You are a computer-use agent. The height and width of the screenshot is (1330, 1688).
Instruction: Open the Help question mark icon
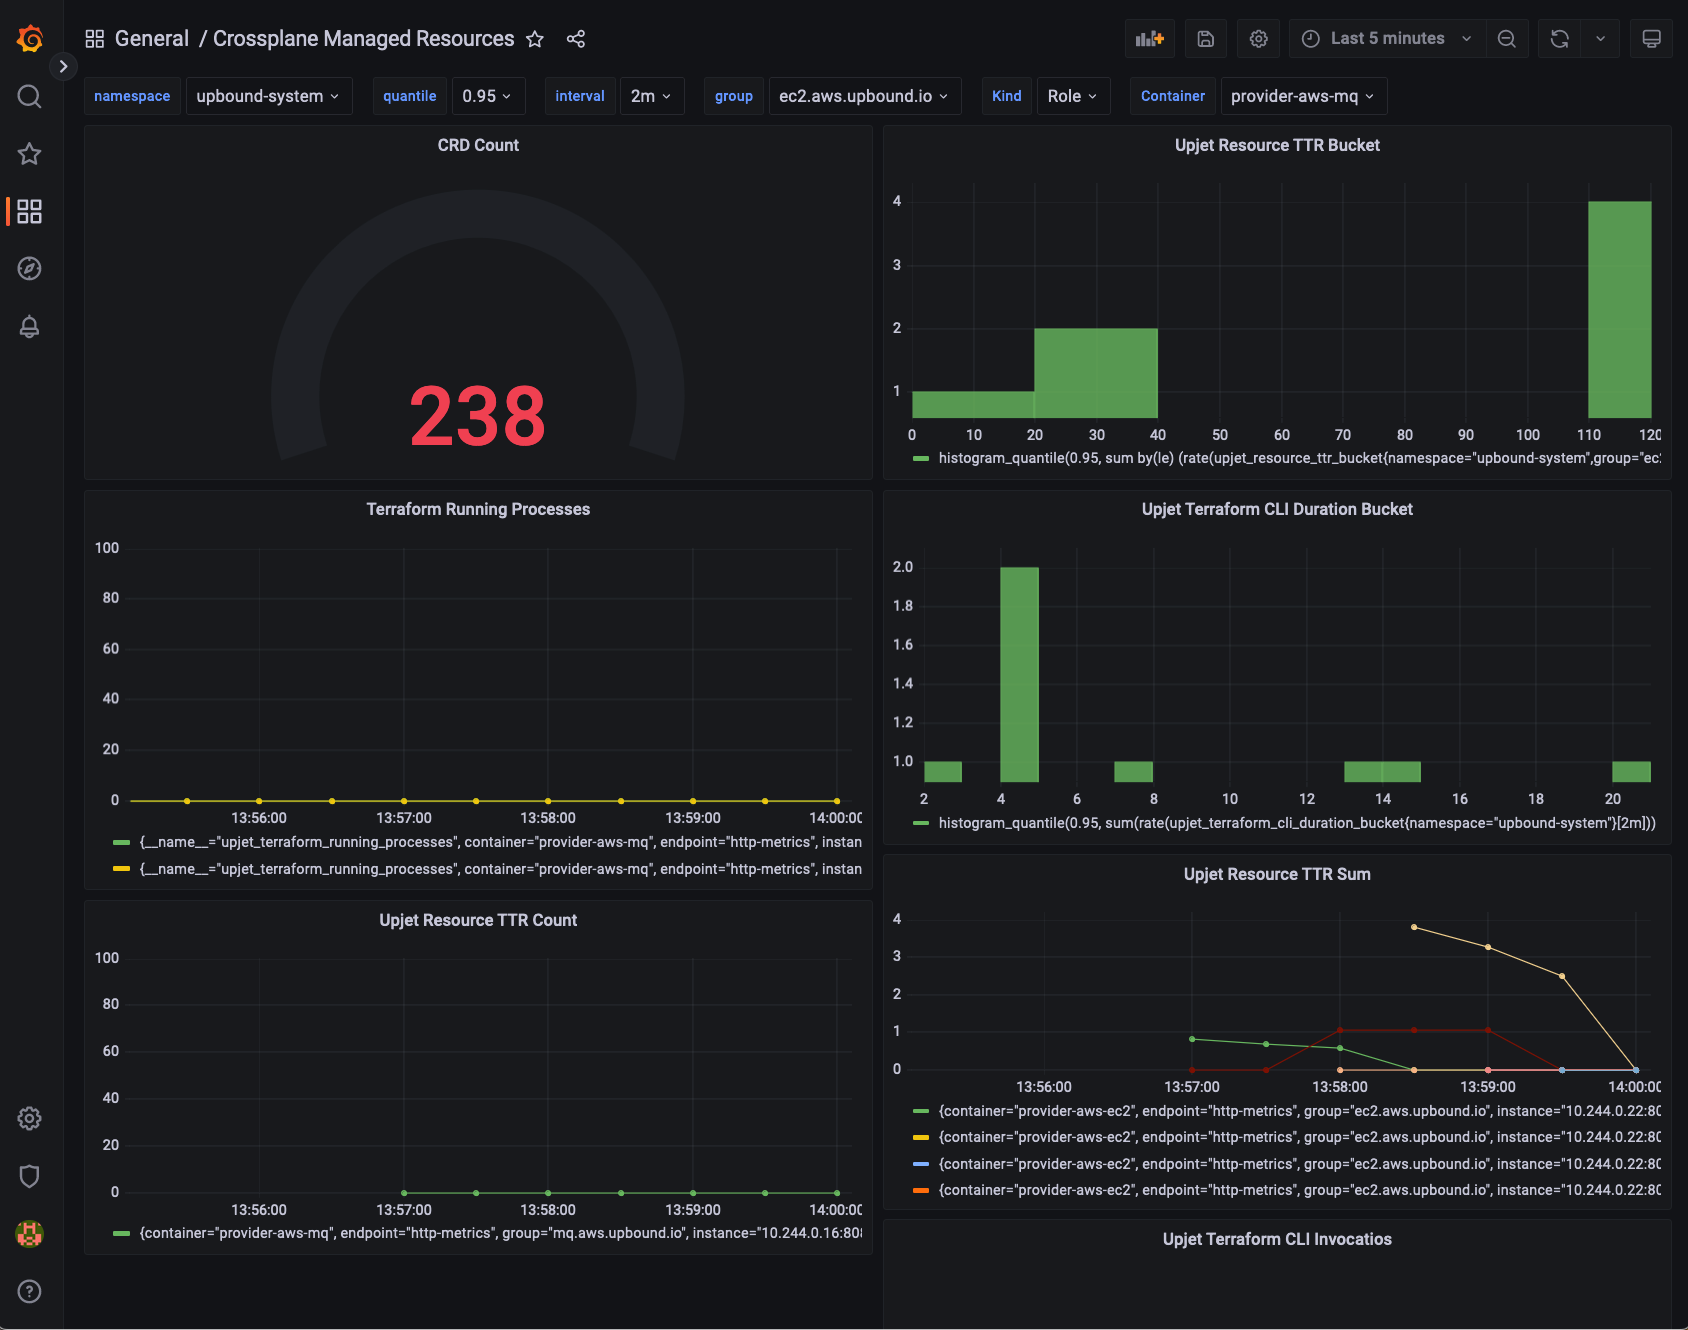click(x=30, y=1291)
